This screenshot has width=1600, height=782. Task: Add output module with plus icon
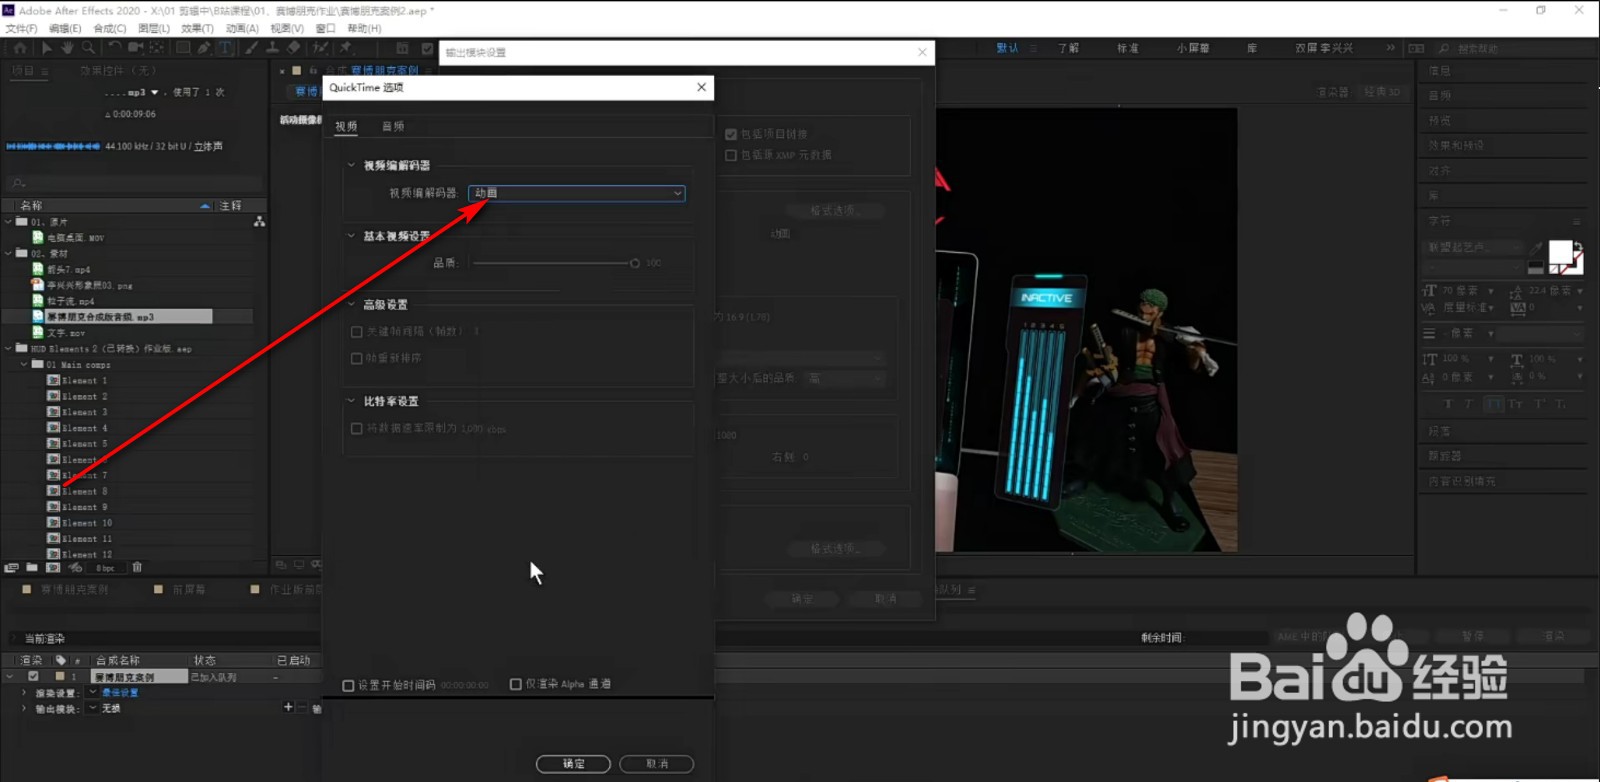288,707
